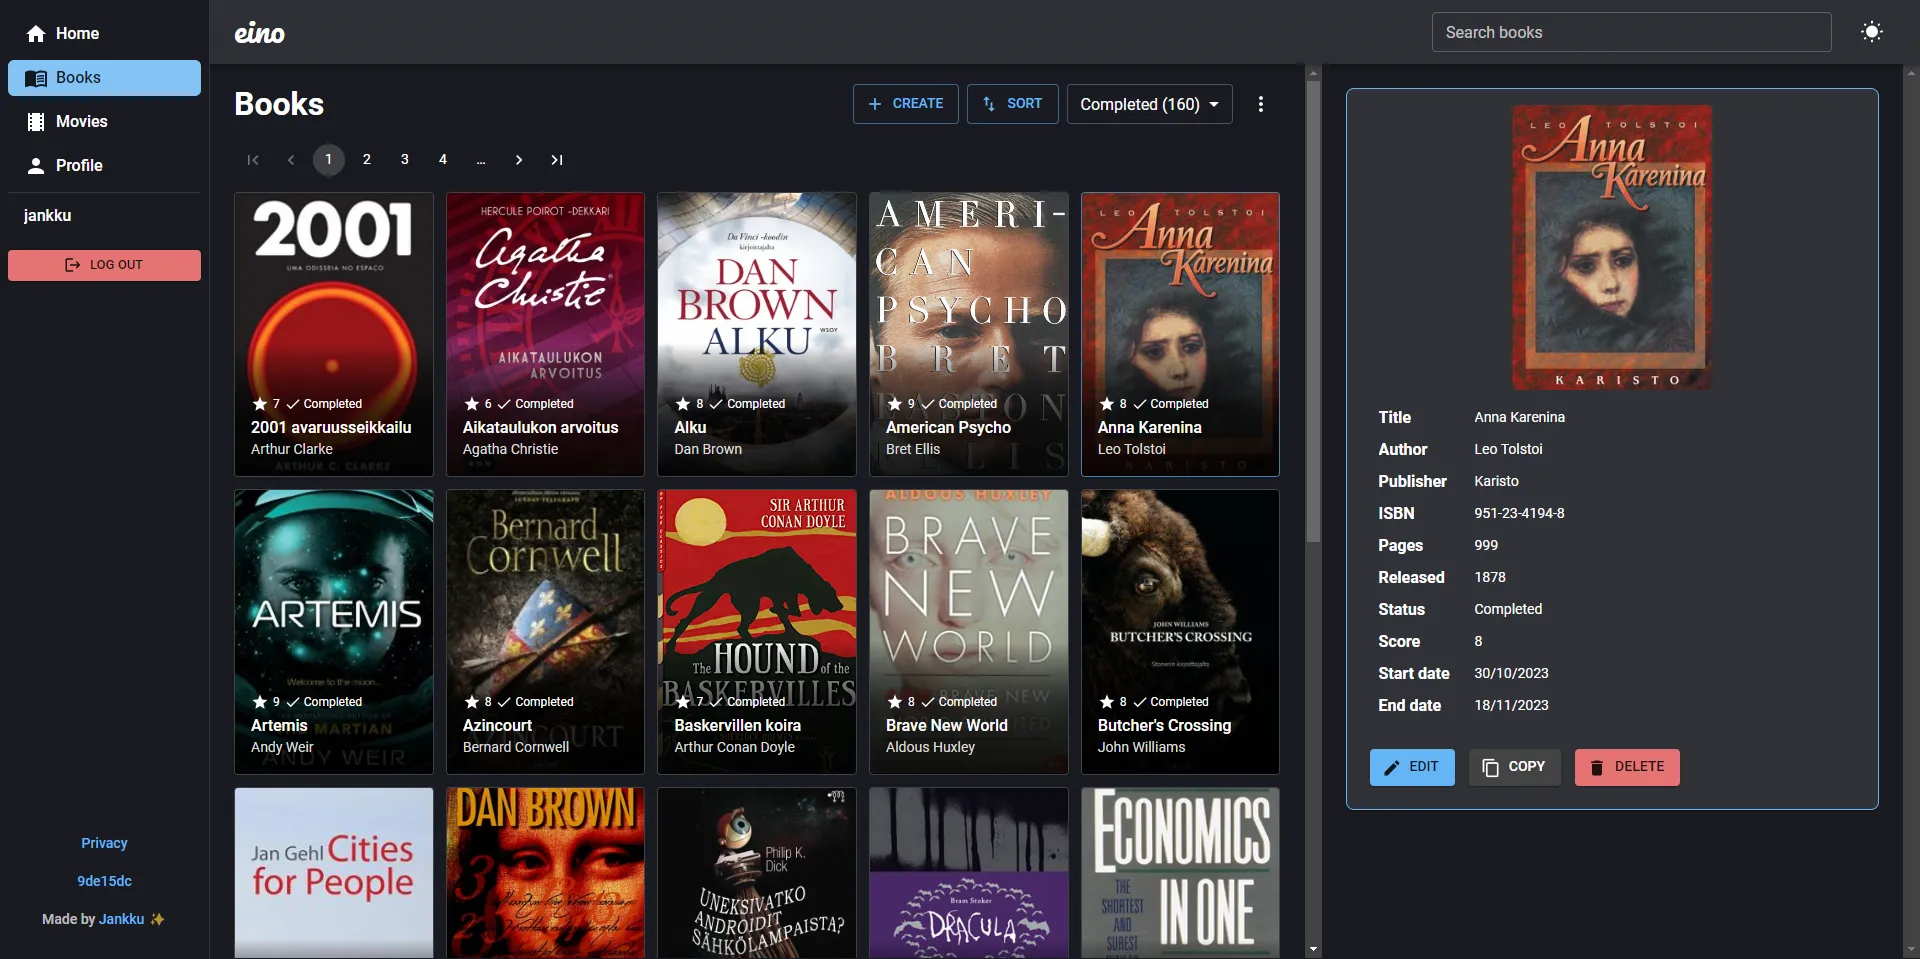Go to the Movies section
1920x959 pixels.
(104, 122)
